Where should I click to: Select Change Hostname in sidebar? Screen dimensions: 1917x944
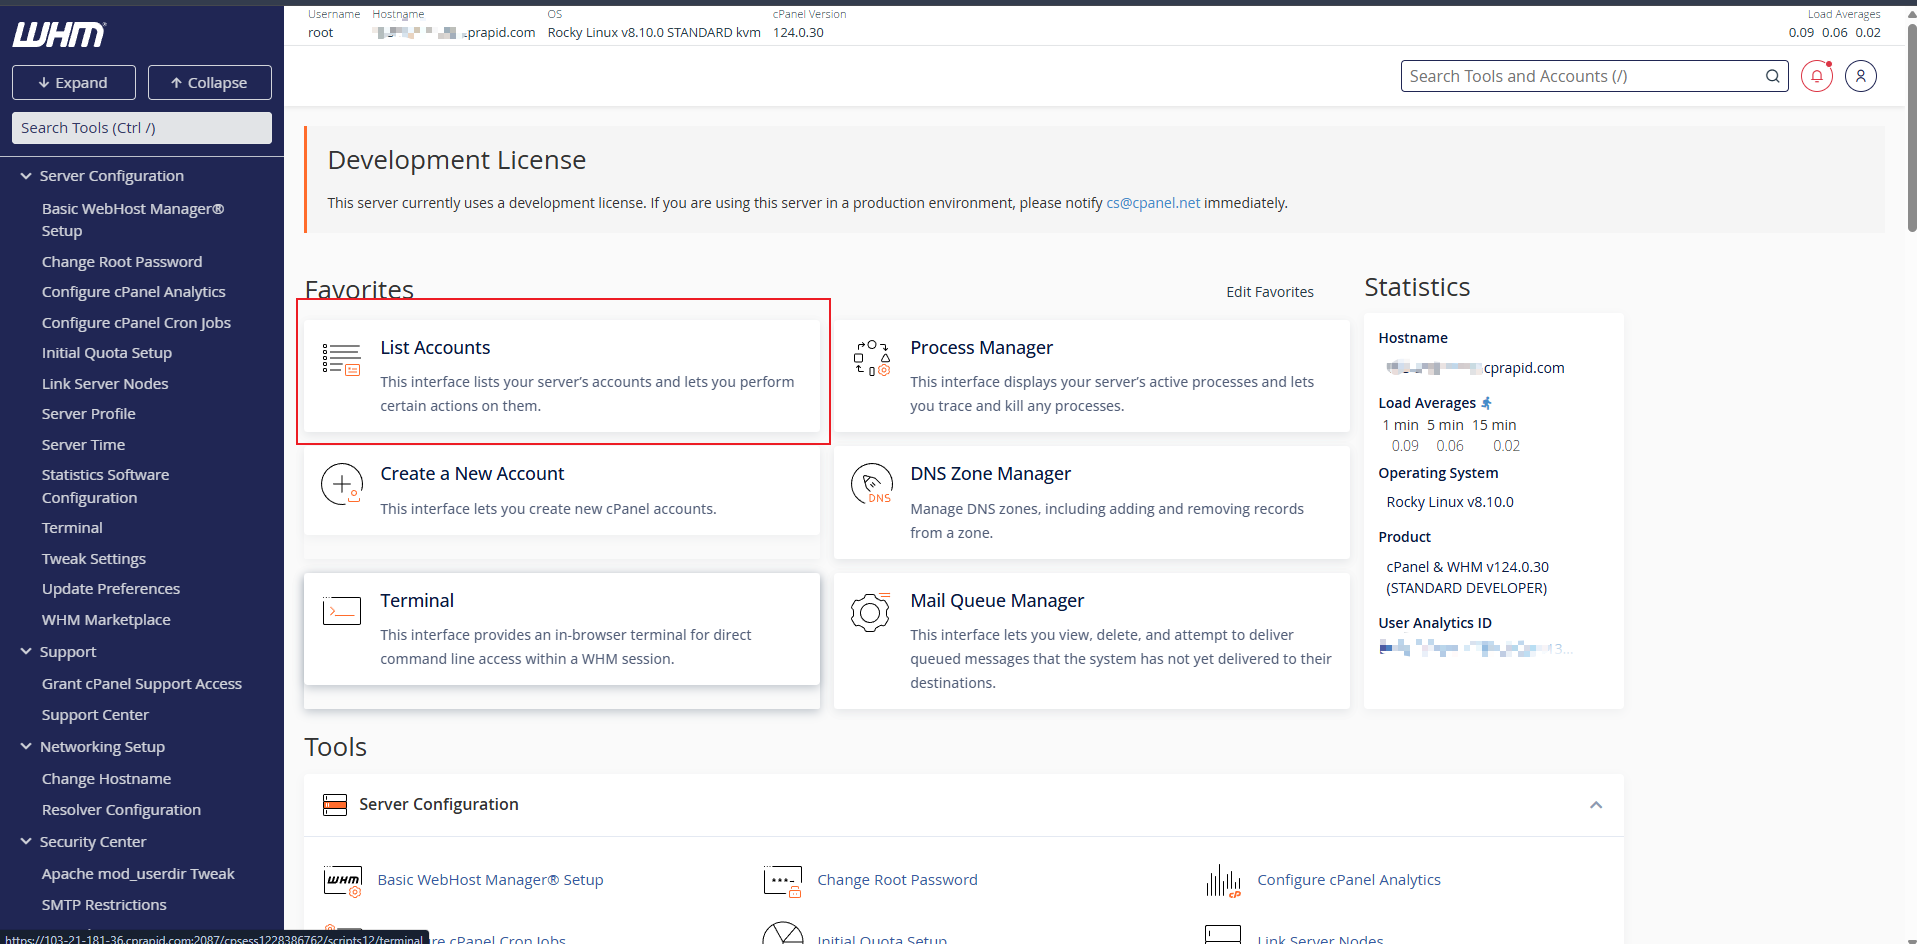click(107, 779)
